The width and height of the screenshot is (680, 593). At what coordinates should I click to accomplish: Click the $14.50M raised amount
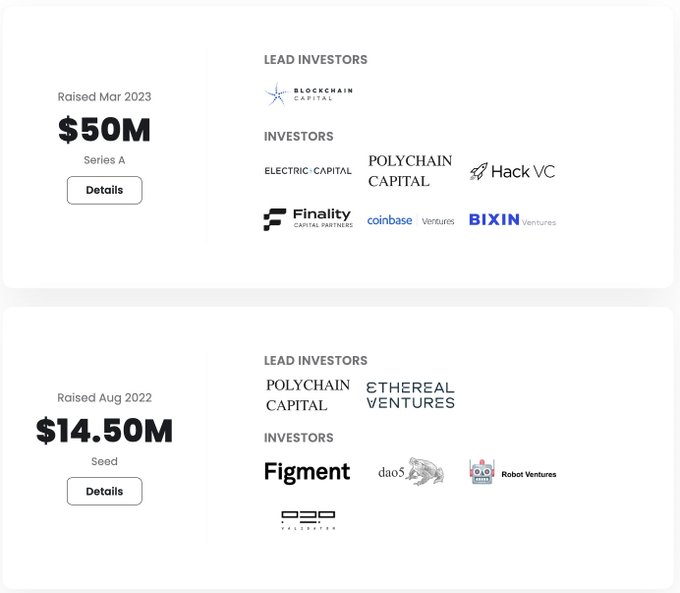(x=105, y=430)
